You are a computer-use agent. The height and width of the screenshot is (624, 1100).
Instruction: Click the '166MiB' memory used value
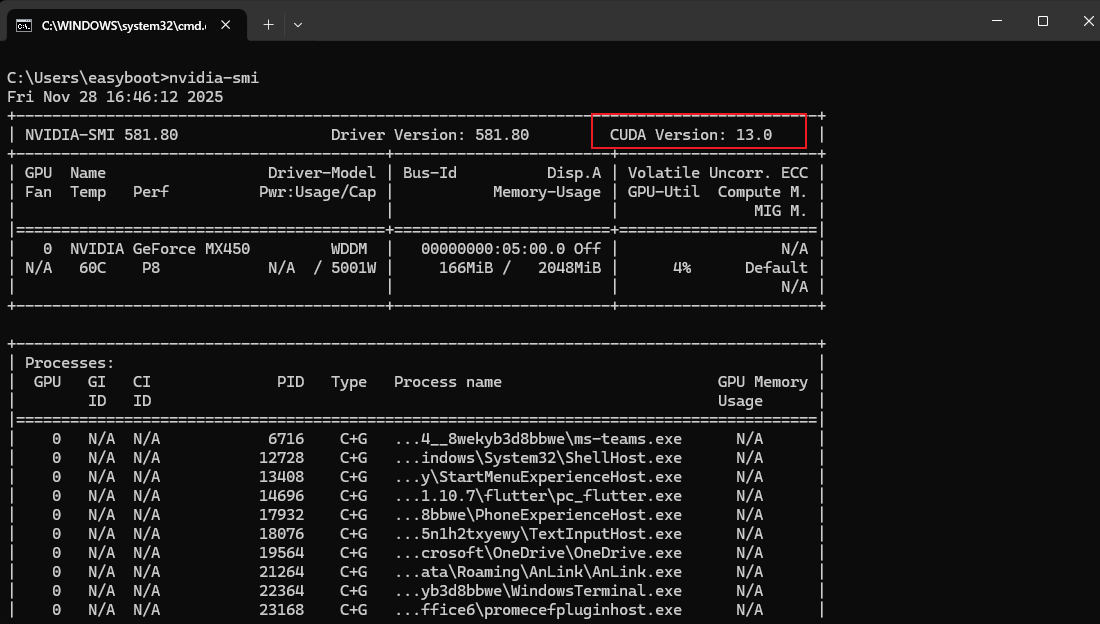coord(466,267)
